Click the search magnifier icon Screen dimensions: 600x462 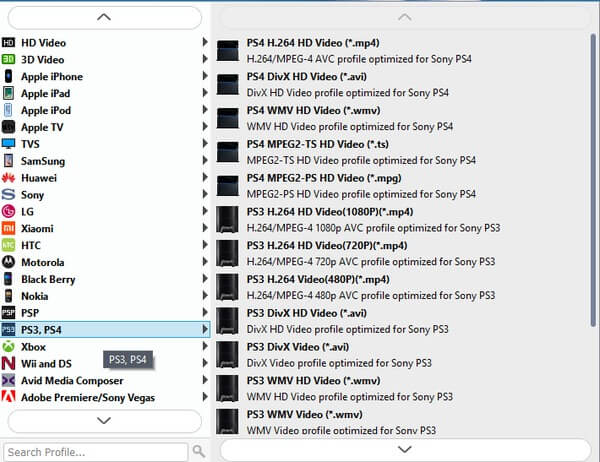(x=199, y=451)
